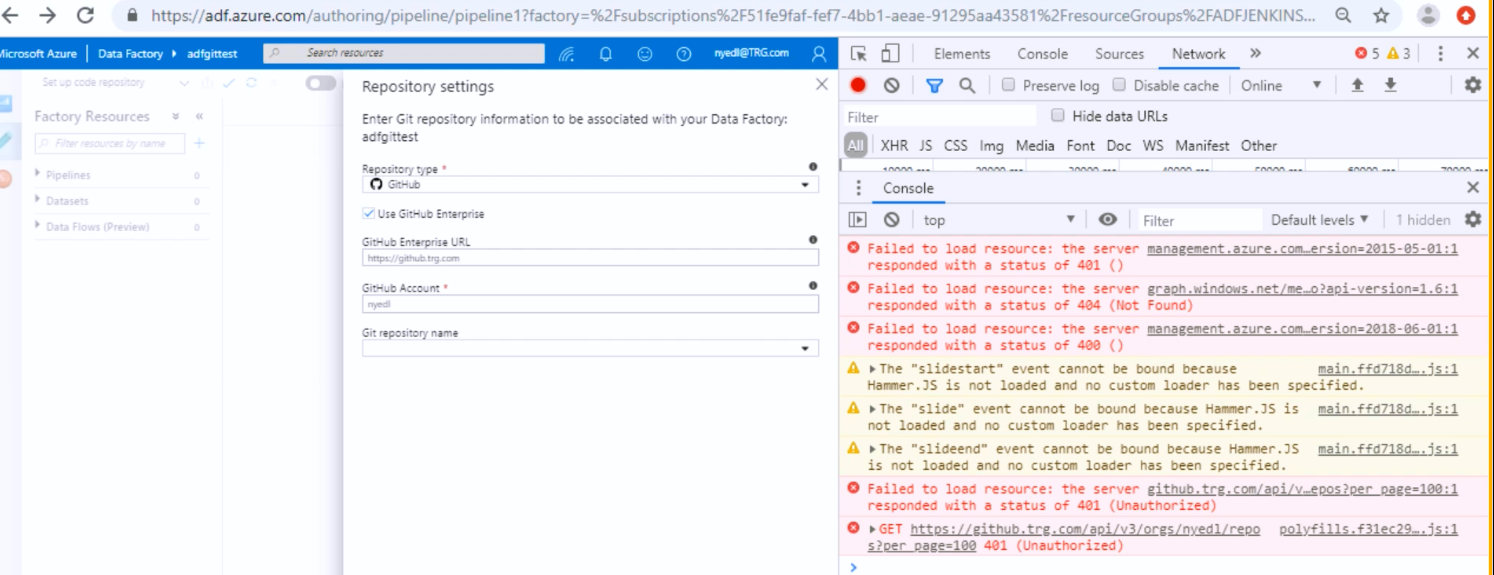Export HAR with the download arrow
The height and width of the screenshot is (575, 1494).
point(1390,85)
